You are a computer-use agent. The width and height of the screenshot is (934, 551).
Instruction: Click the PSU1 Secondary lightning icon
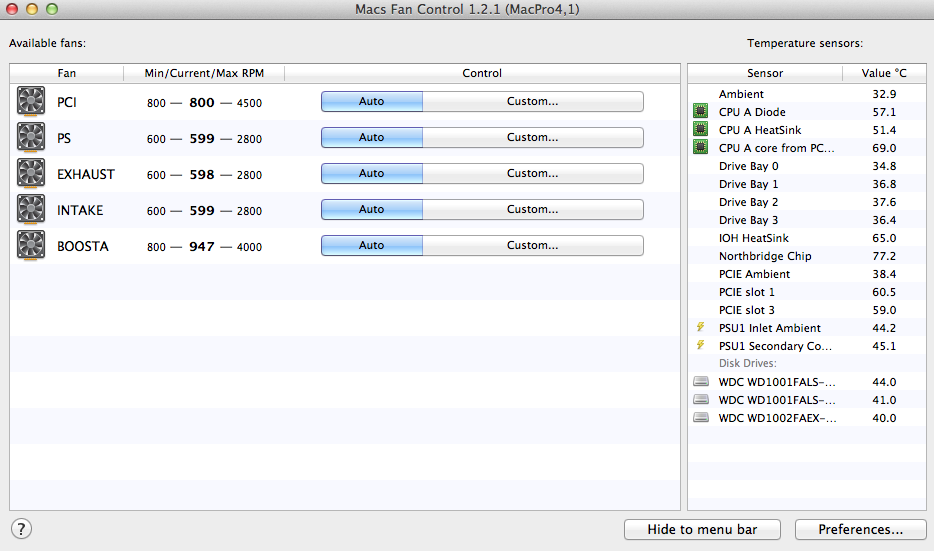coord(700,345)
